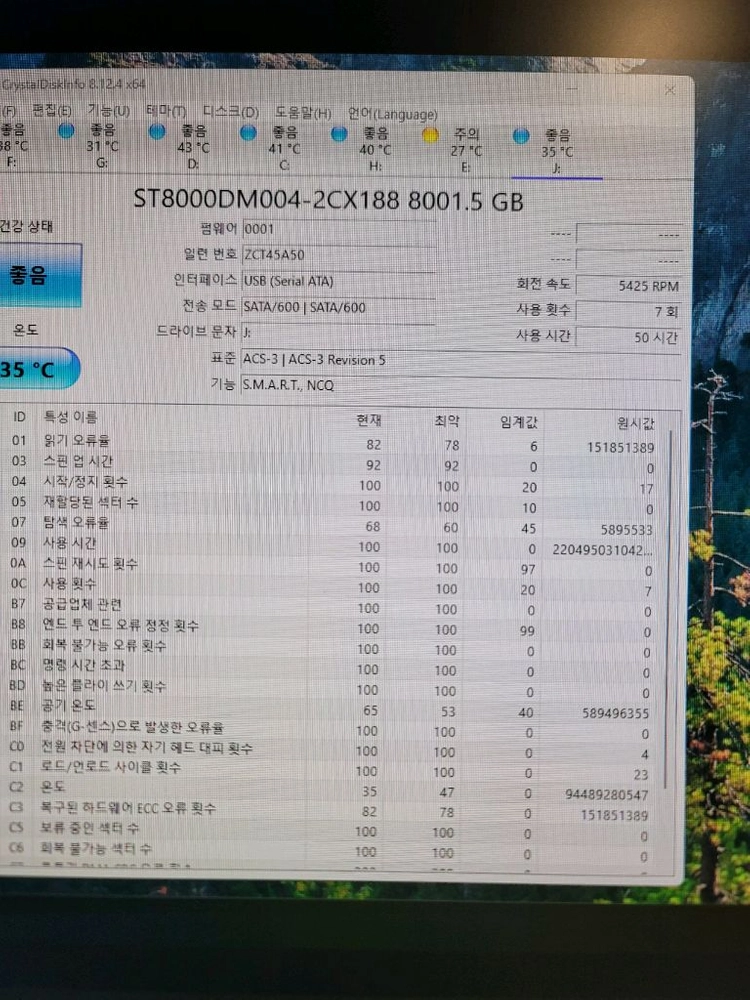Click the features field S.M.A.R.T., NCQ

click(x=460, y=385)
